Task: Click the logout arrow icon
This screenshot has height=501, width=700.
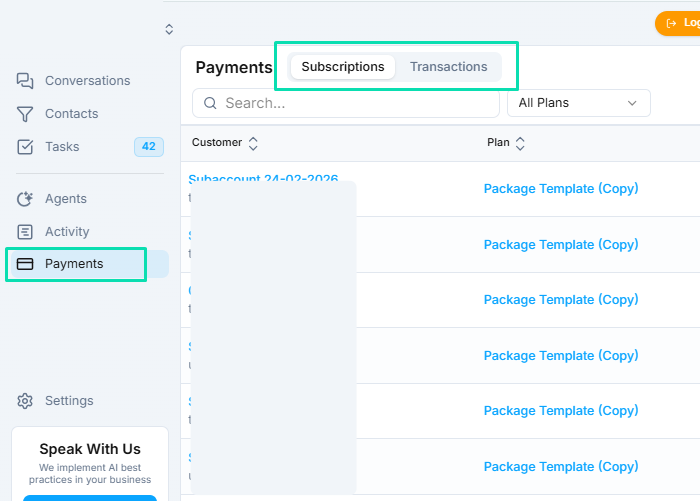Action: 671,23
